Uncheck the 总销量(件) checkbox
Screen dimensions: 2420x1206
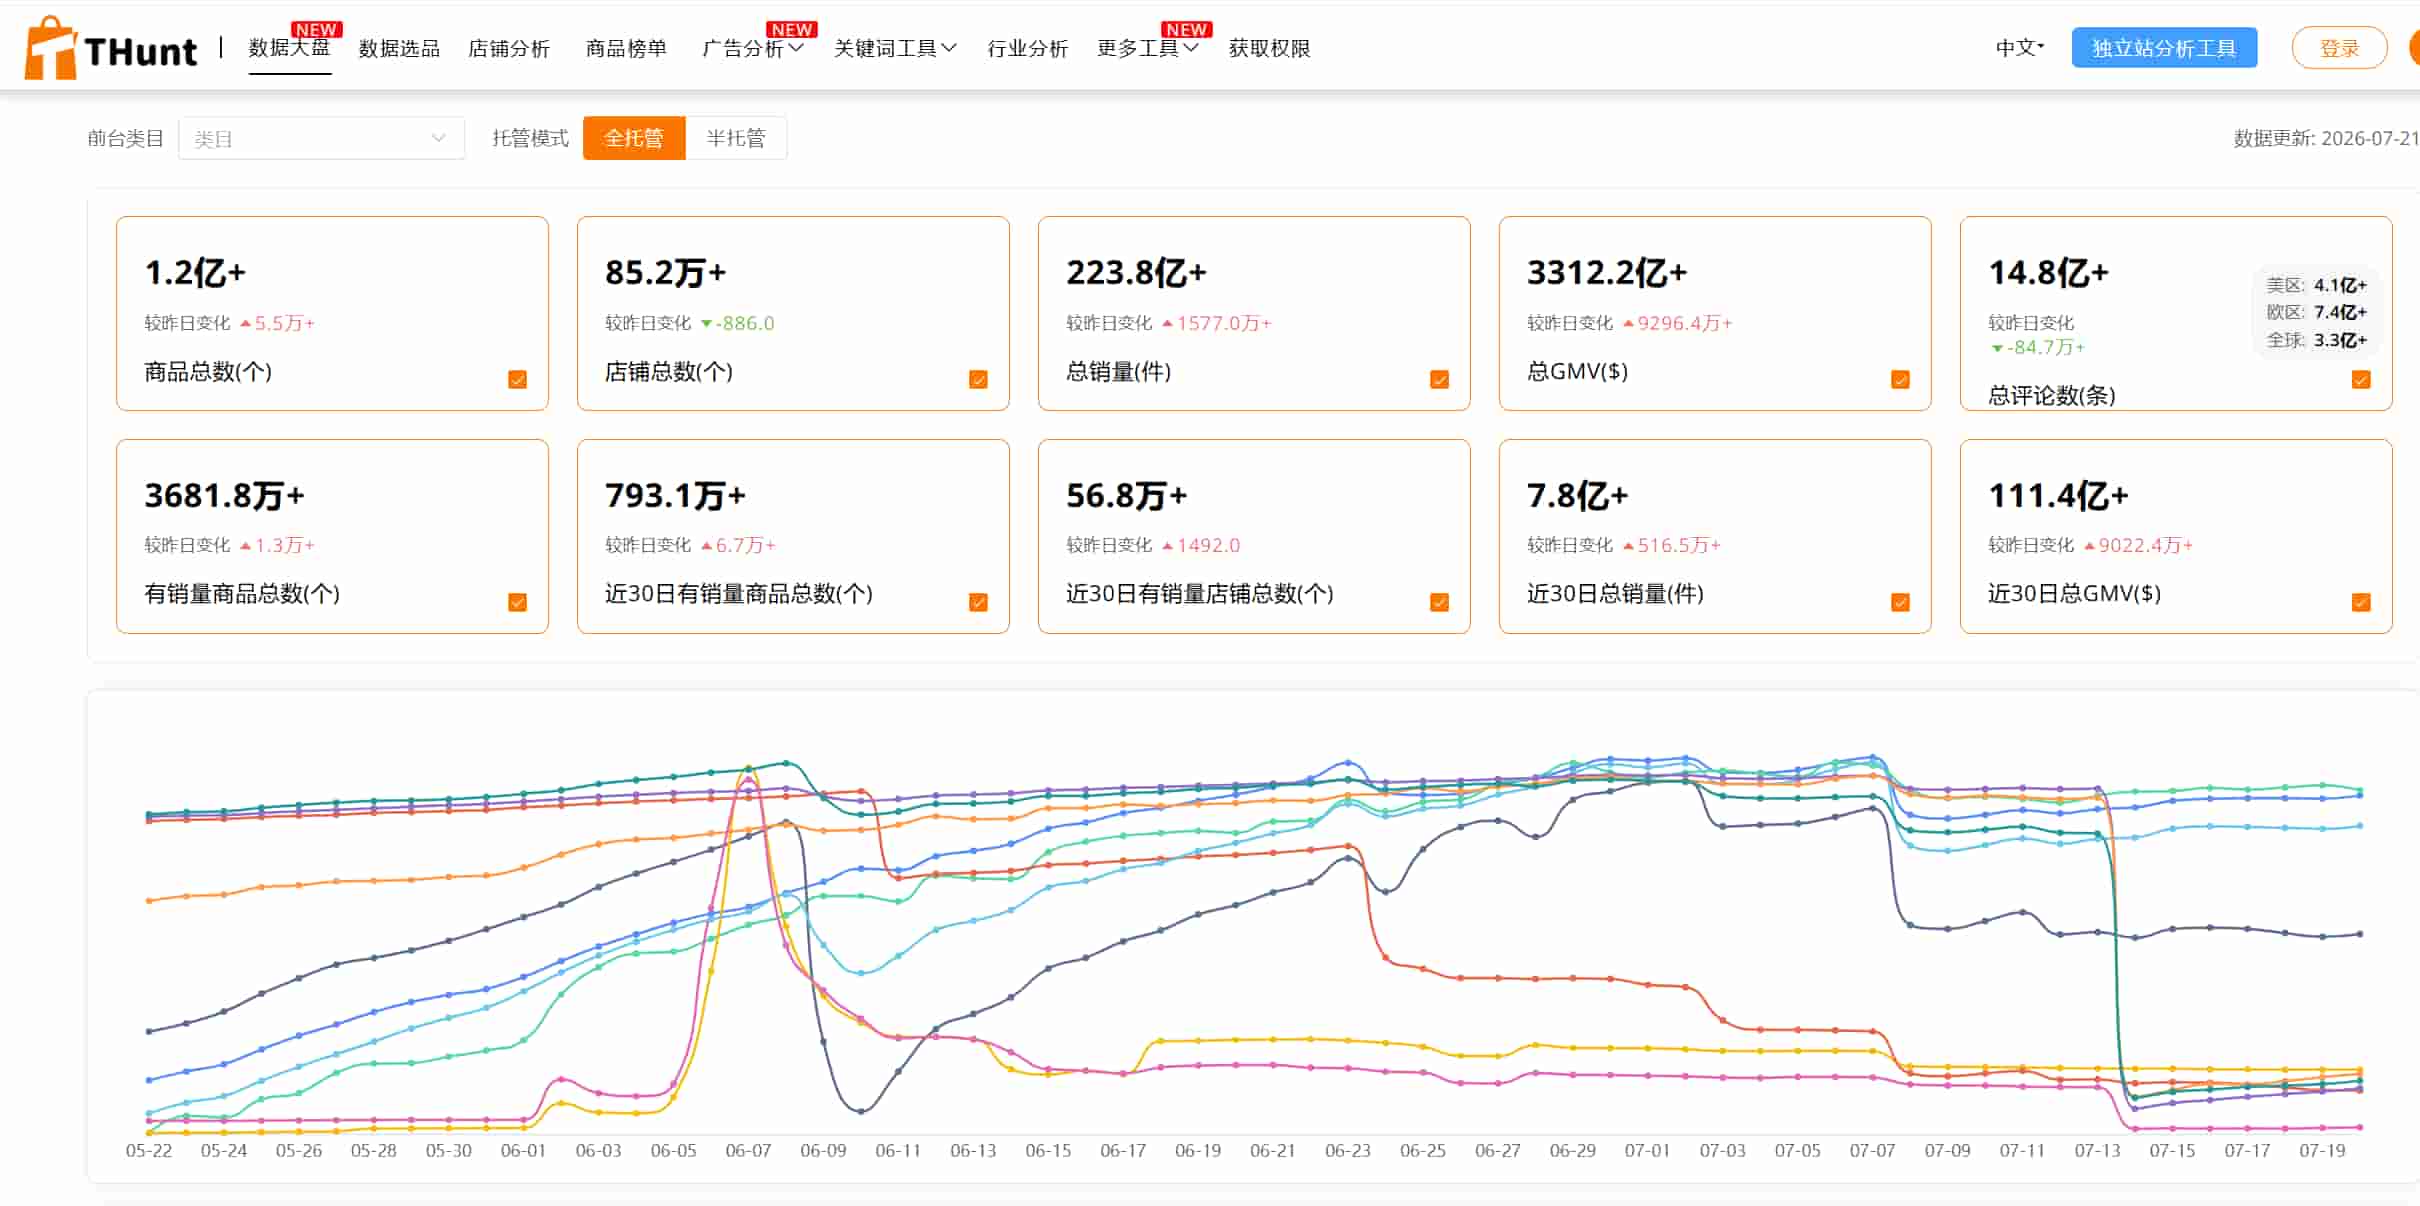click(x=1439, y=379)
